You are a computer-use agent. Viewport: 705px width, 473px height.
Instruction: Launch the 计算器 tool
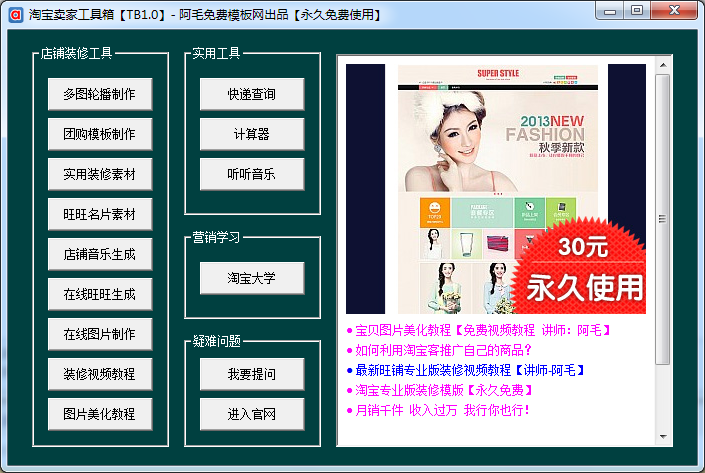click(x=252, y=134)
